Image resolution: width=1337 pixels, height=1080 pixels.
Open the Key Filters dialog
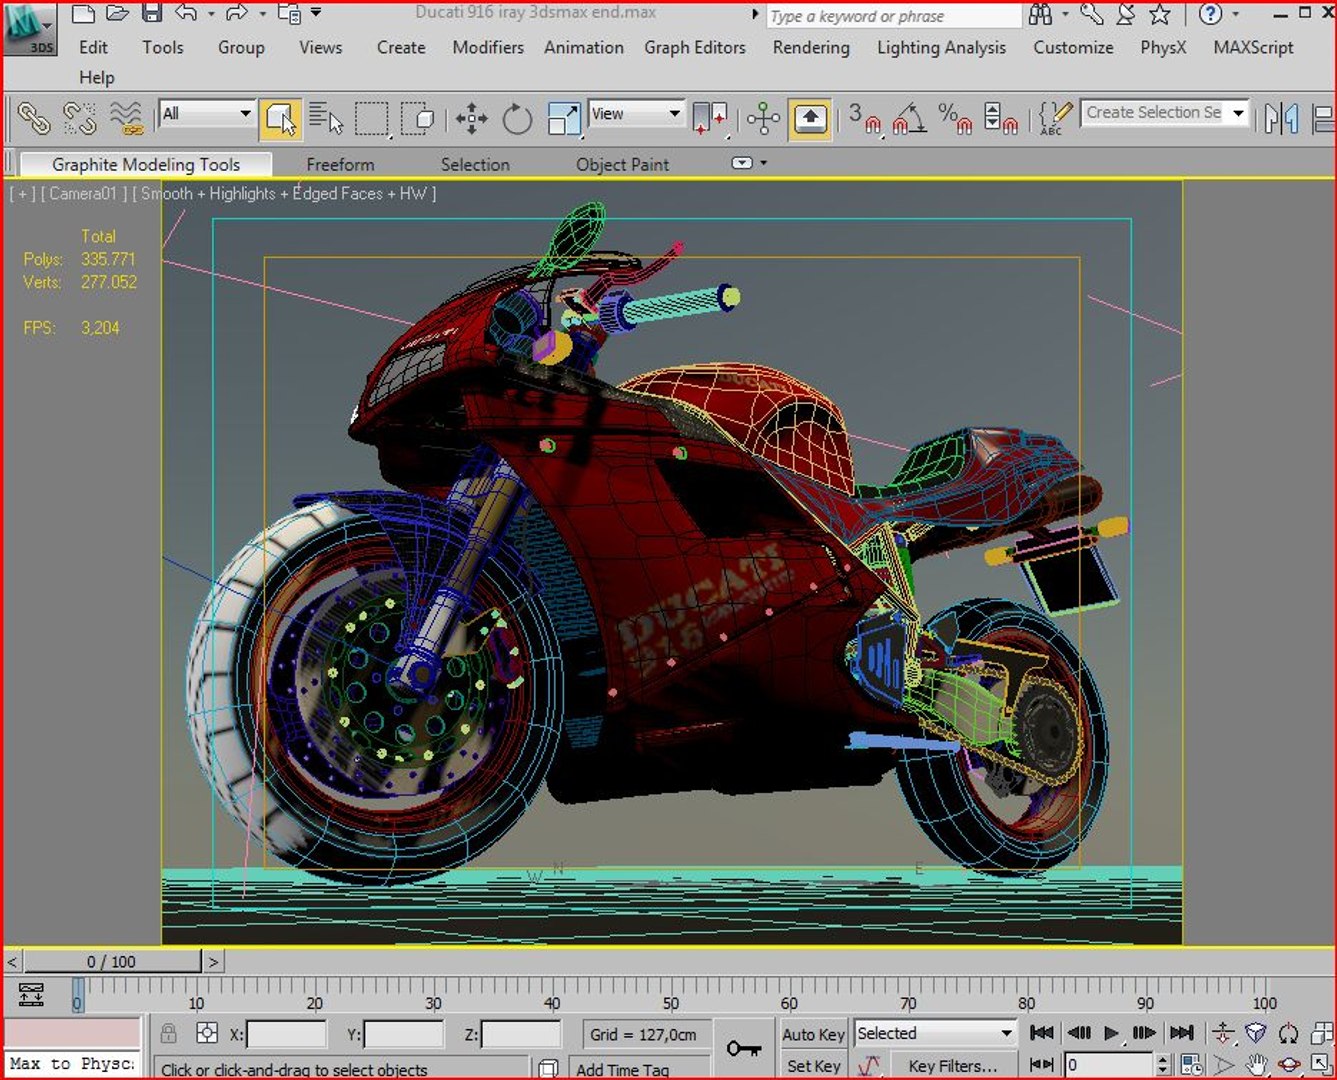[952, 1066]
